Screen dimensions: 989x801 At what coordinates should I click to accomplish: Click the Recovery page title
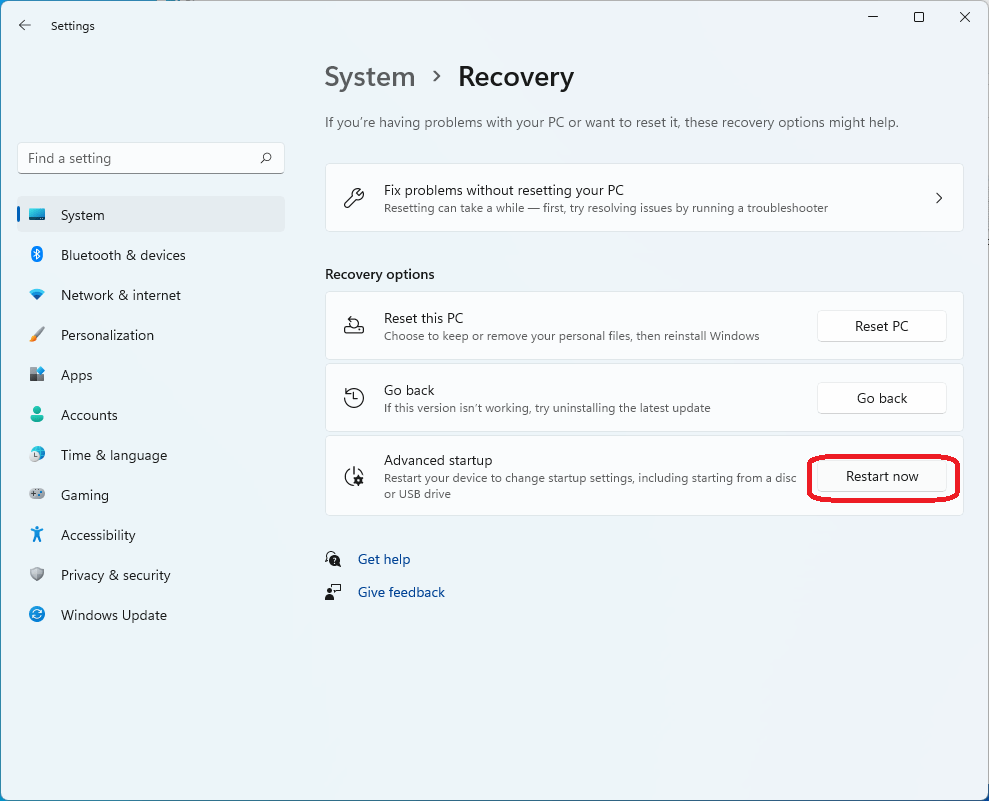[x=516, y=77]
